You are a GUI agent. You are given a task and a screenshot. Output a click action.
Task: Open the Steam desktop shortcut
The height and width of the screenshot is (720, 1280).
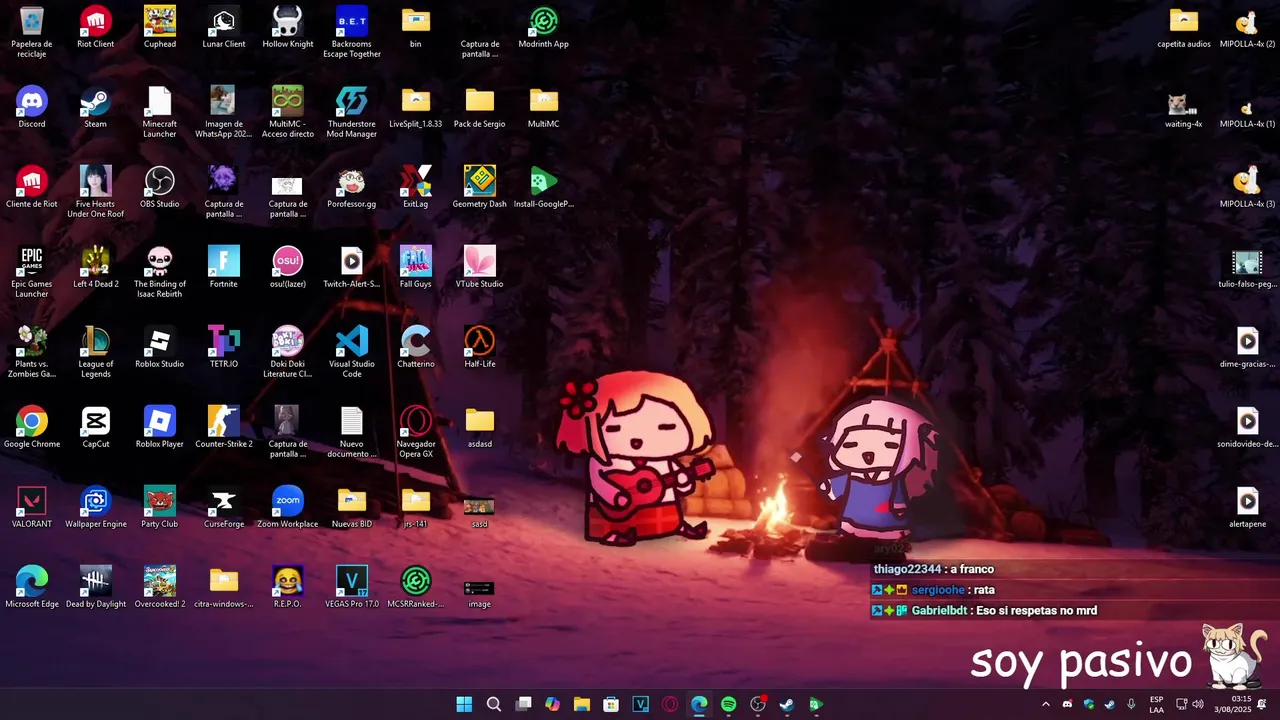click(96, 107)
